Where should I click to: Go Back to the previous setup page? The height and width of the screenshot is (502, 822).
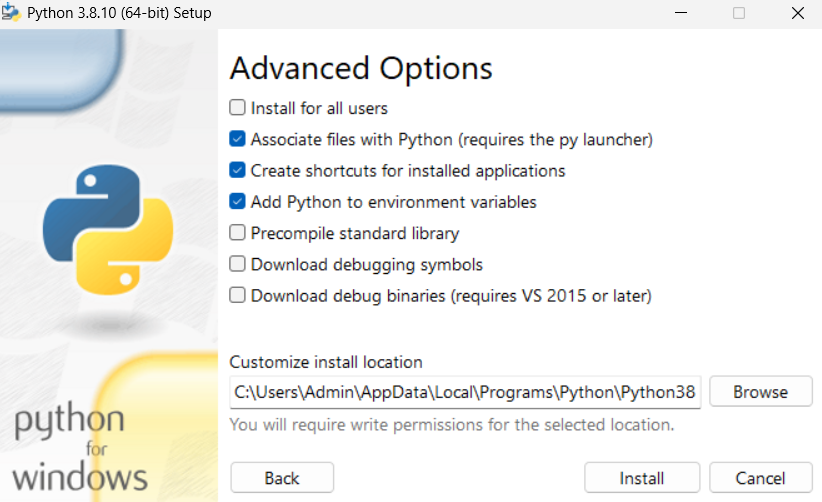tap(282, 478)
